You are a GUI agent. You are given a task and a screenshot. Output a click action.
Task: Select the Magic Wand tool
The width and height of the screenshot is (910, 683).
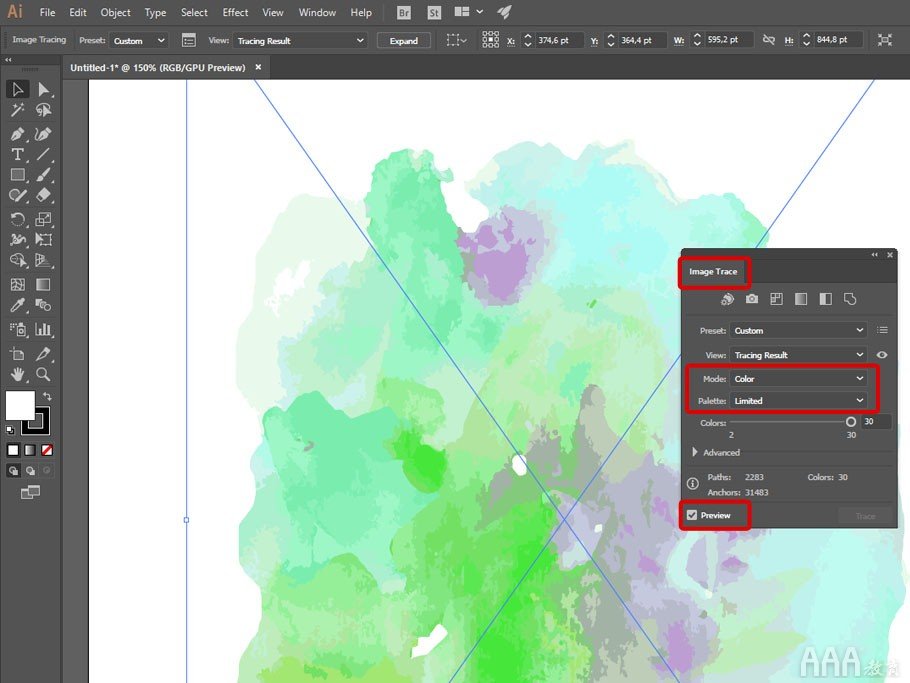point(17,110)
